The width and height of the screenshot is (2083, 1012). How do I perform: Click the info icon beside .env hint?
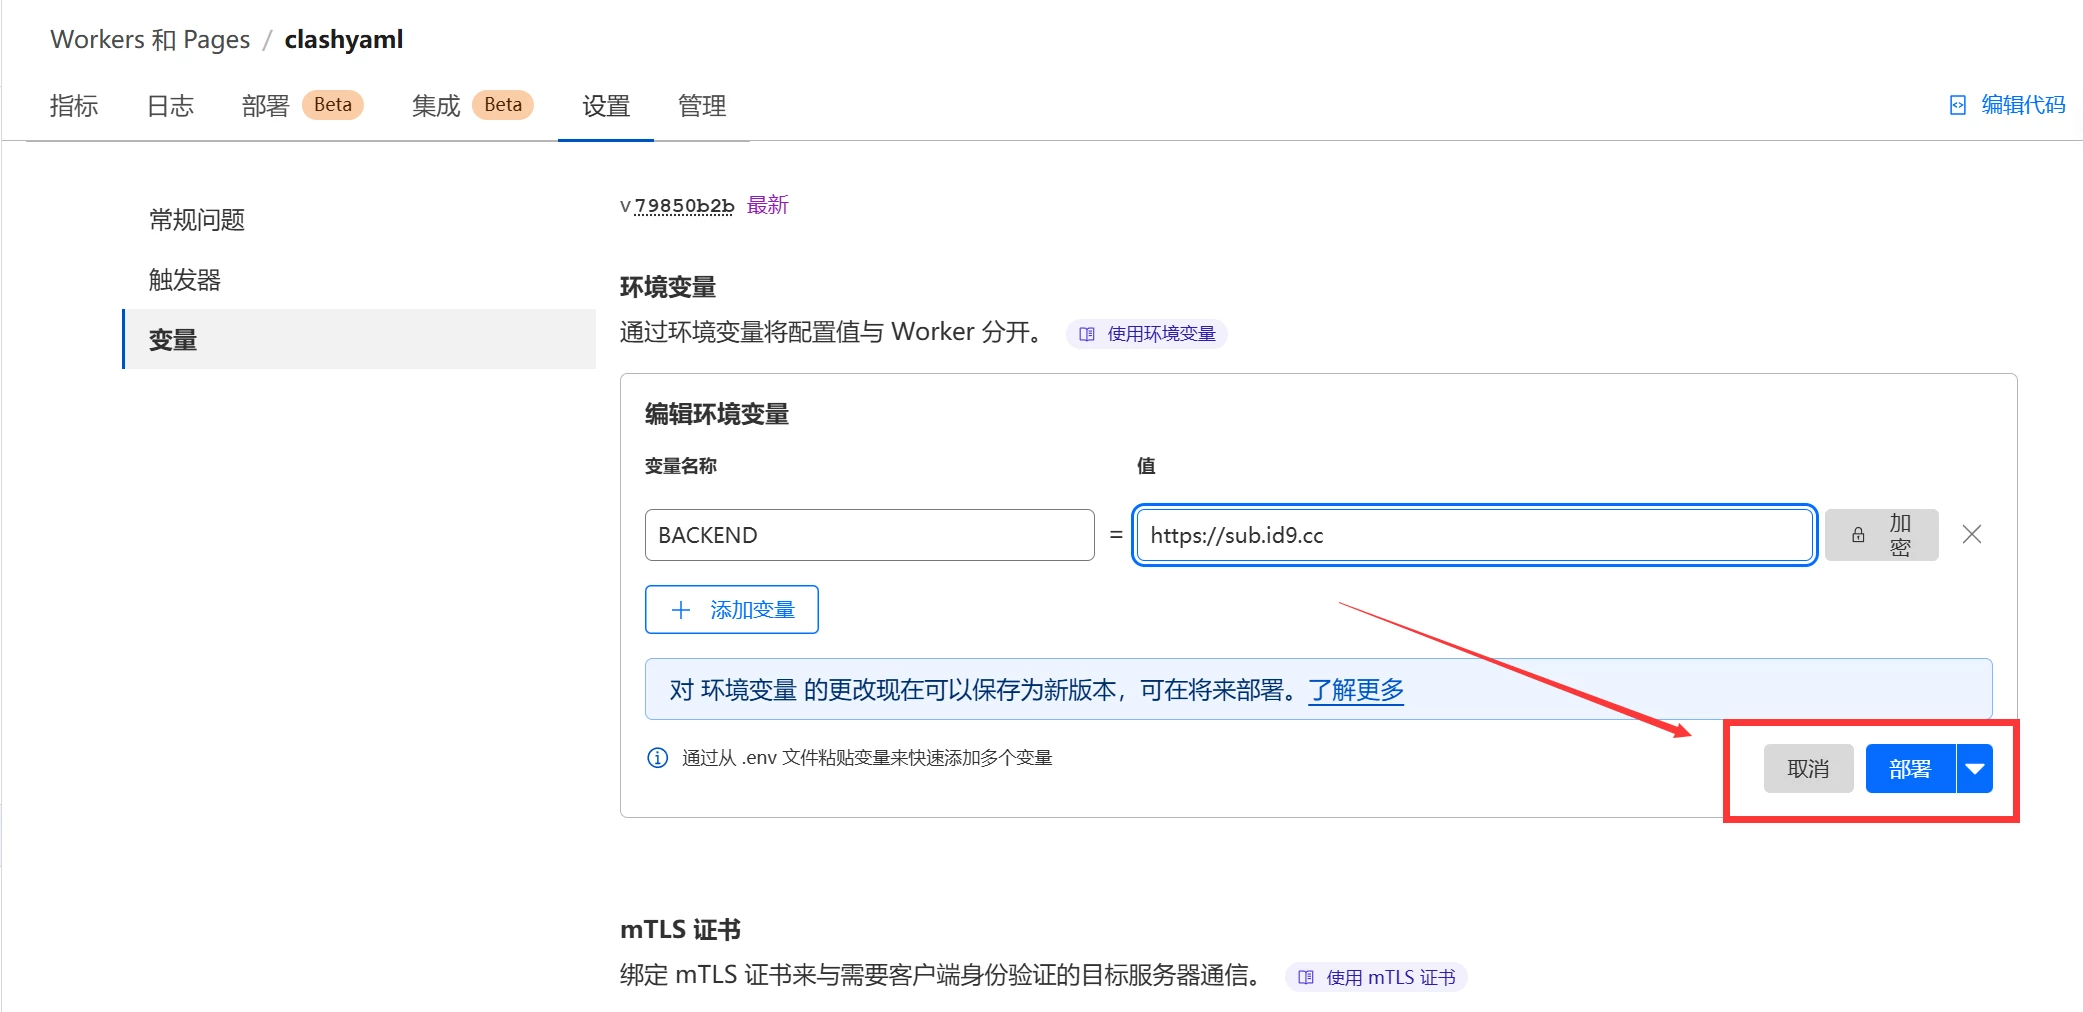(x=657, y=758)
